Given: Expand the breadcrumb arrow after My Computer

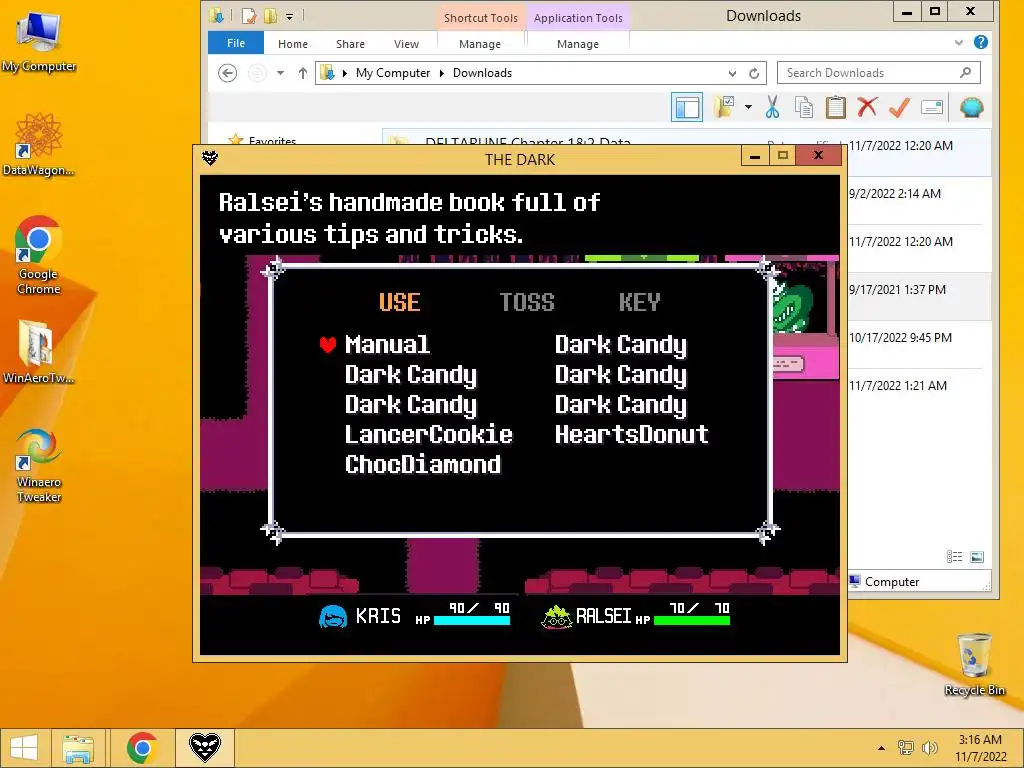Looking at the screenshot, I should click(441, 73).
